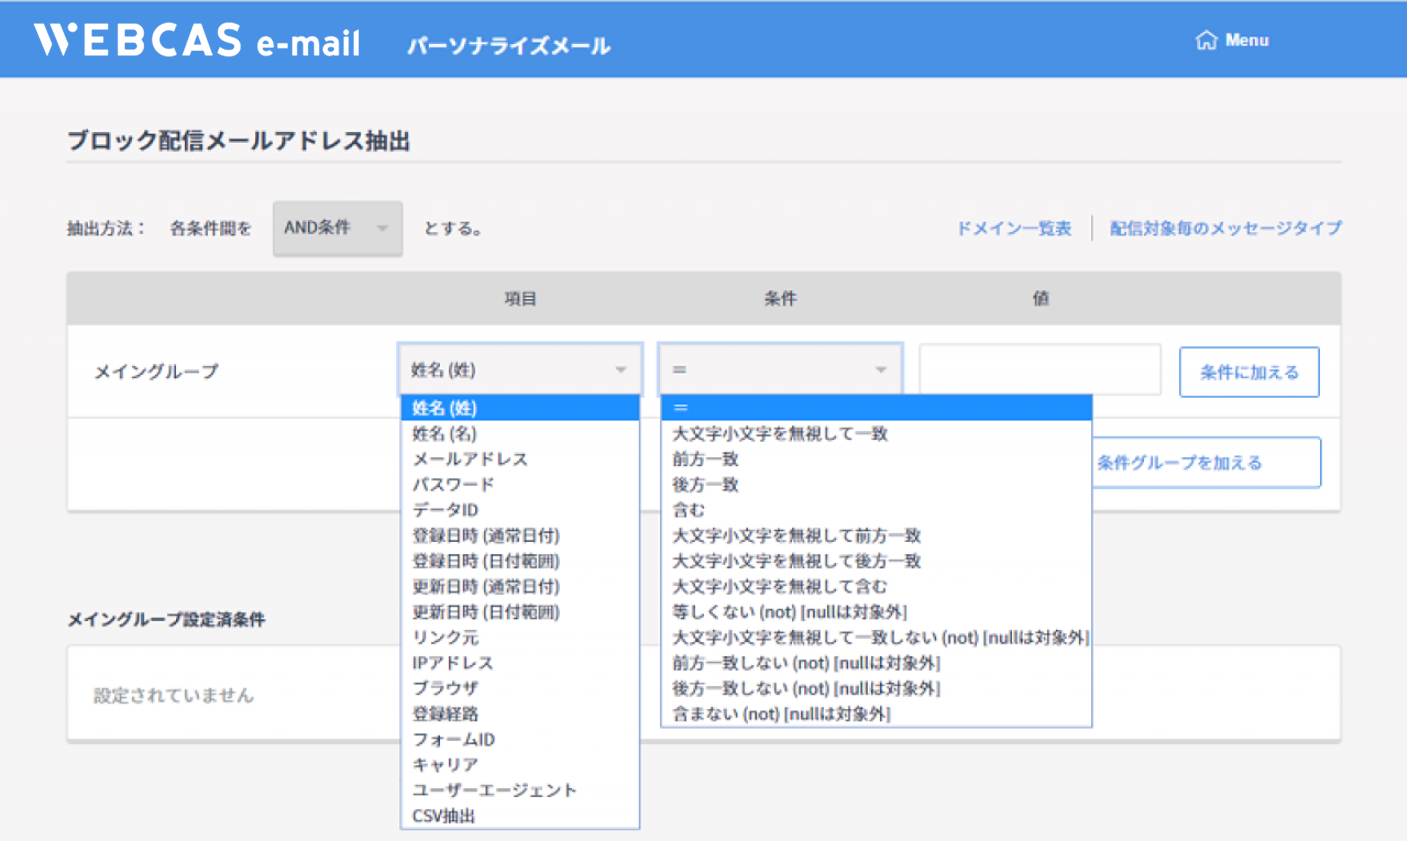
Task: Expand the 条件 combo box showing =
Action: (780, 370)
